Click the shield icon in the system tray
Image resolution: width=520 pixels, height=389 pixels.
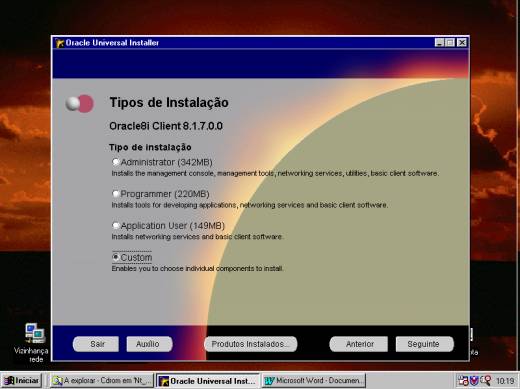474,381
